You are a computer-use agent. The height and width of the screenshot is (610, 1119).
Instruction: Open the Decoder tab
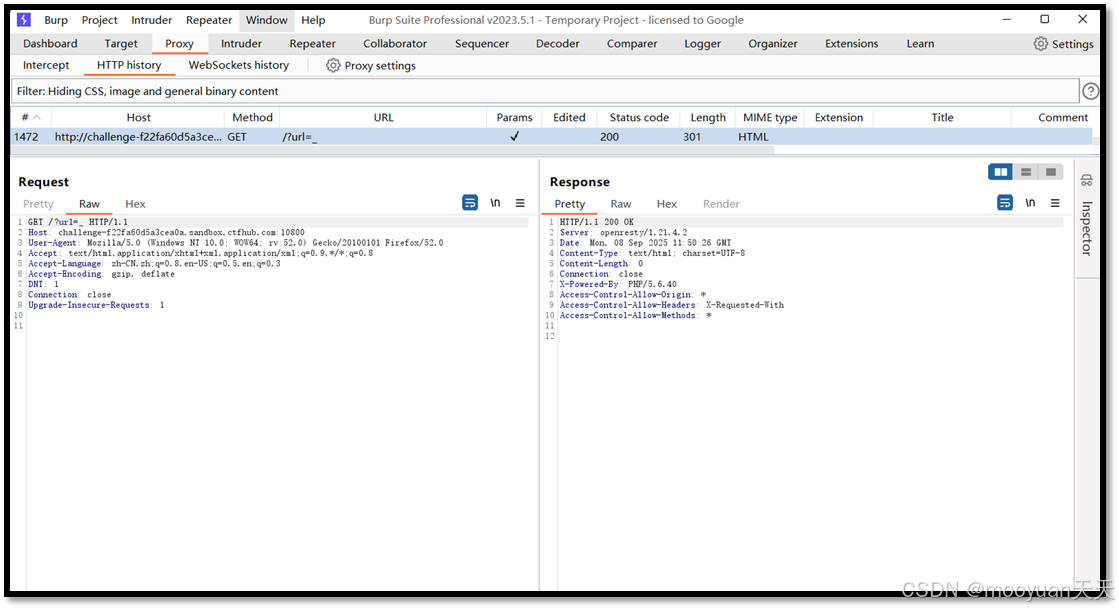[x=557, y=44]
